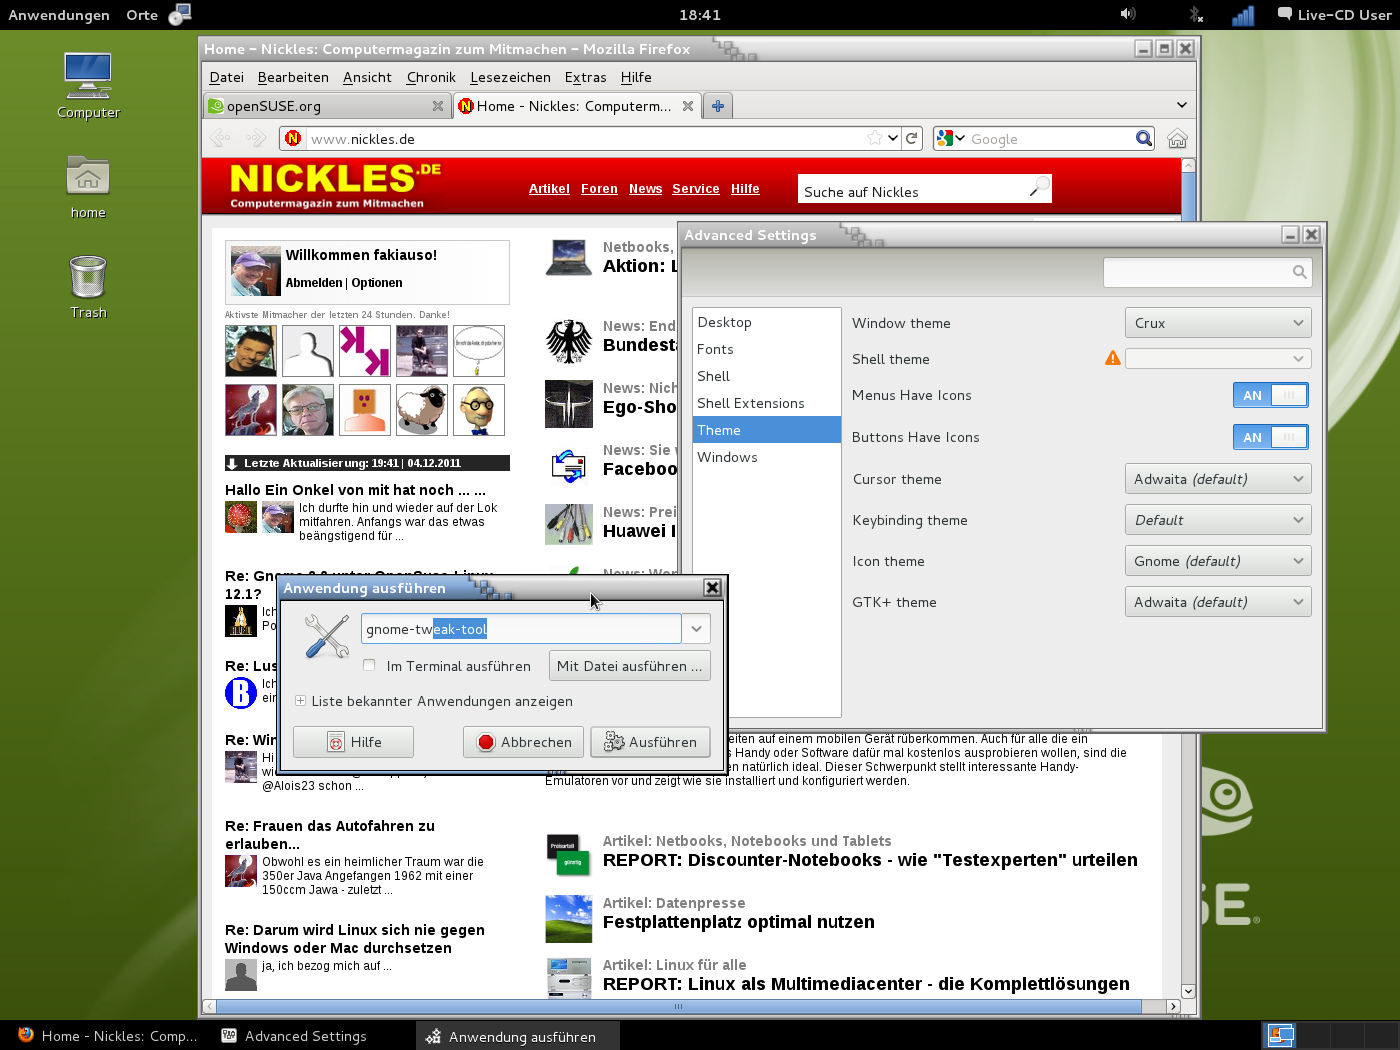Open the Bearbeiten menu
This screenshot has width=1400, height=1050.
point(293,77)
